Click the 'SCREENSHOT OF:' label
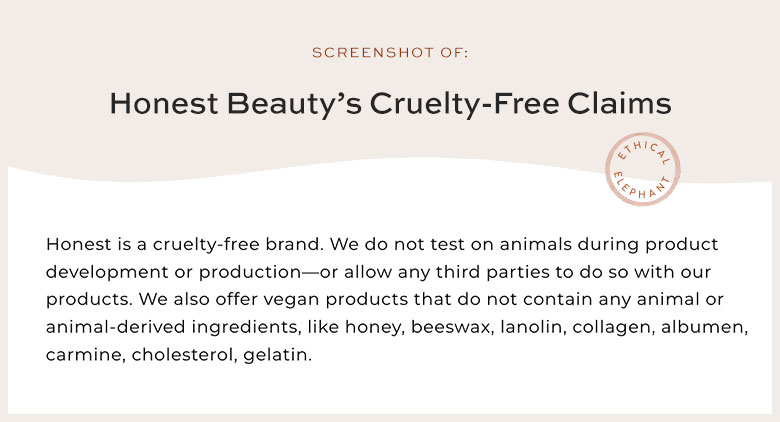Viewport: 780px width, 422px height. pyautogui.click(x=390, y=53)
